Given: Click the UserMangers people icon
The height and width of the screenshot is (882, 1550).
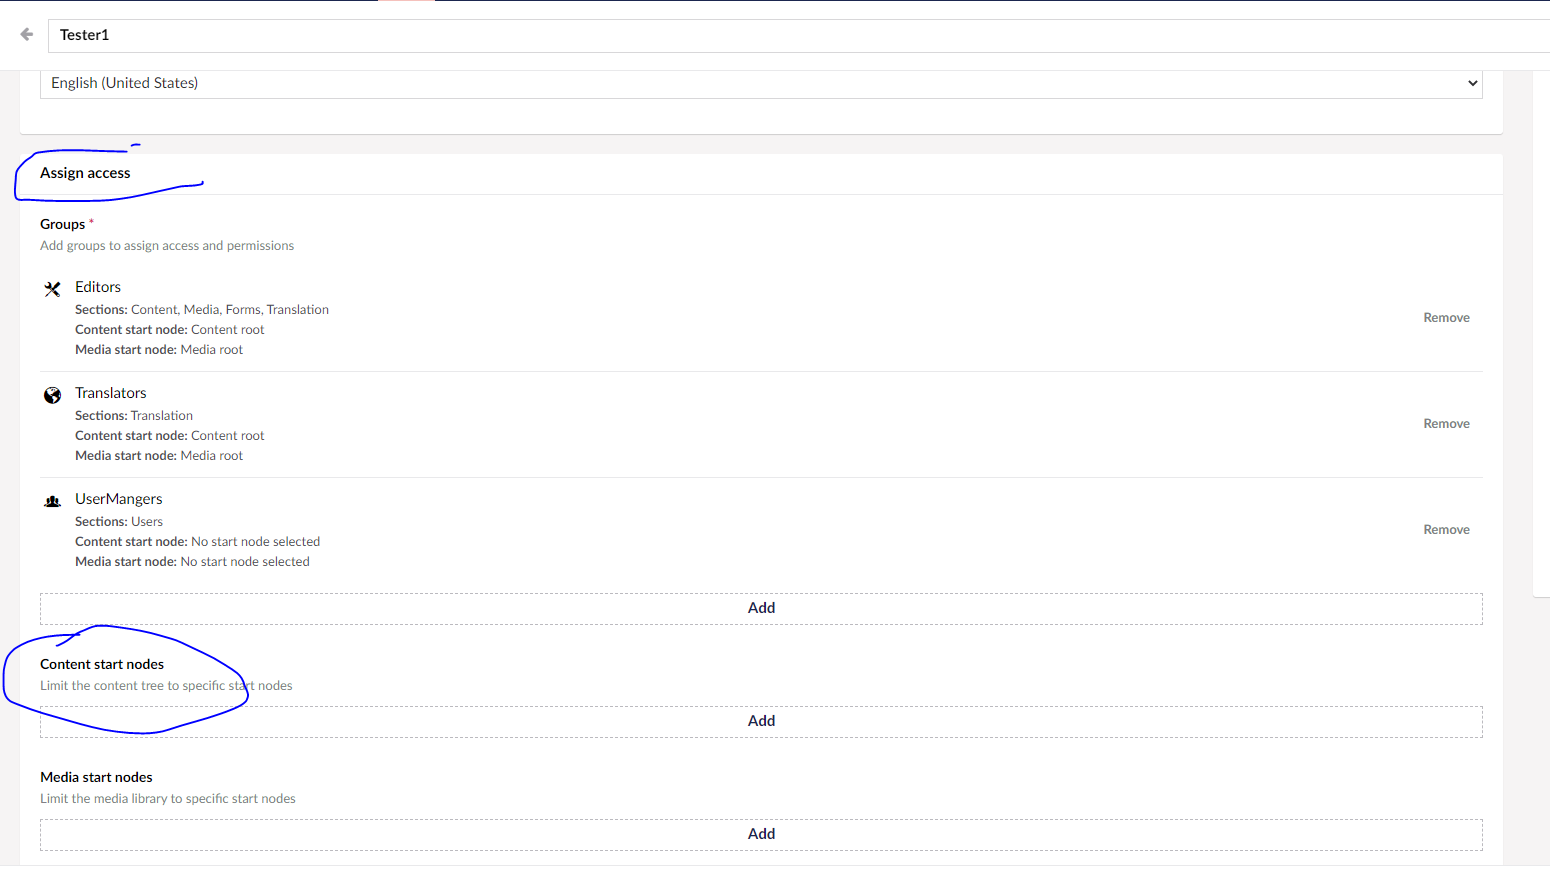Looking at the screenshot, I should coord(52,501).
